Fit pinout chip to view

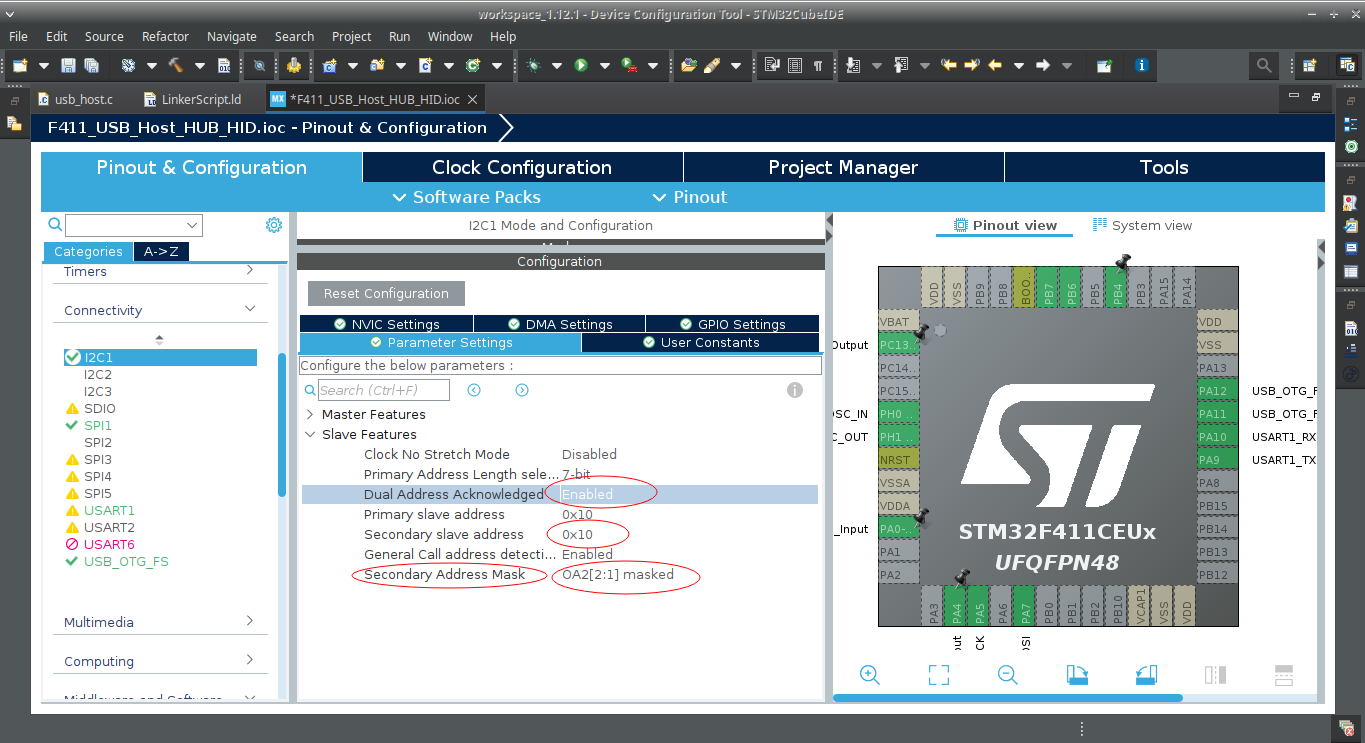click(938, 675)
